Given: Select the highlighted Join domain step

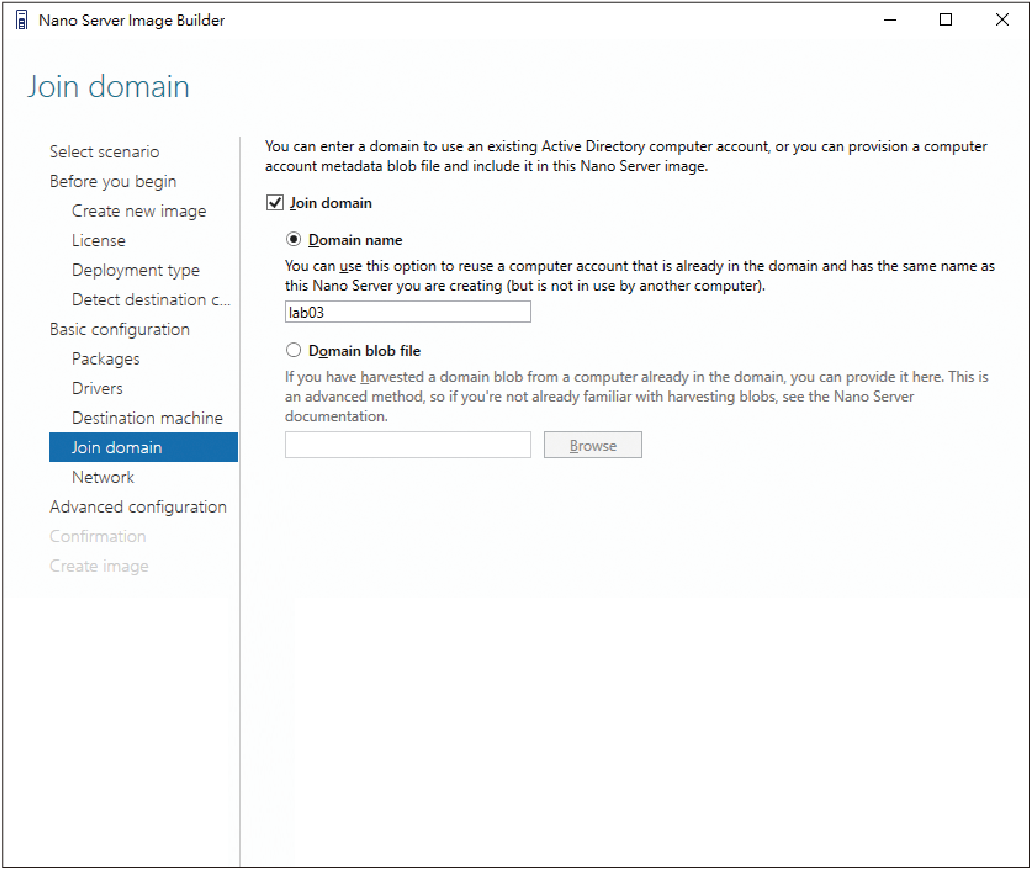Looking at the screenshot, I should pos(143,447).
